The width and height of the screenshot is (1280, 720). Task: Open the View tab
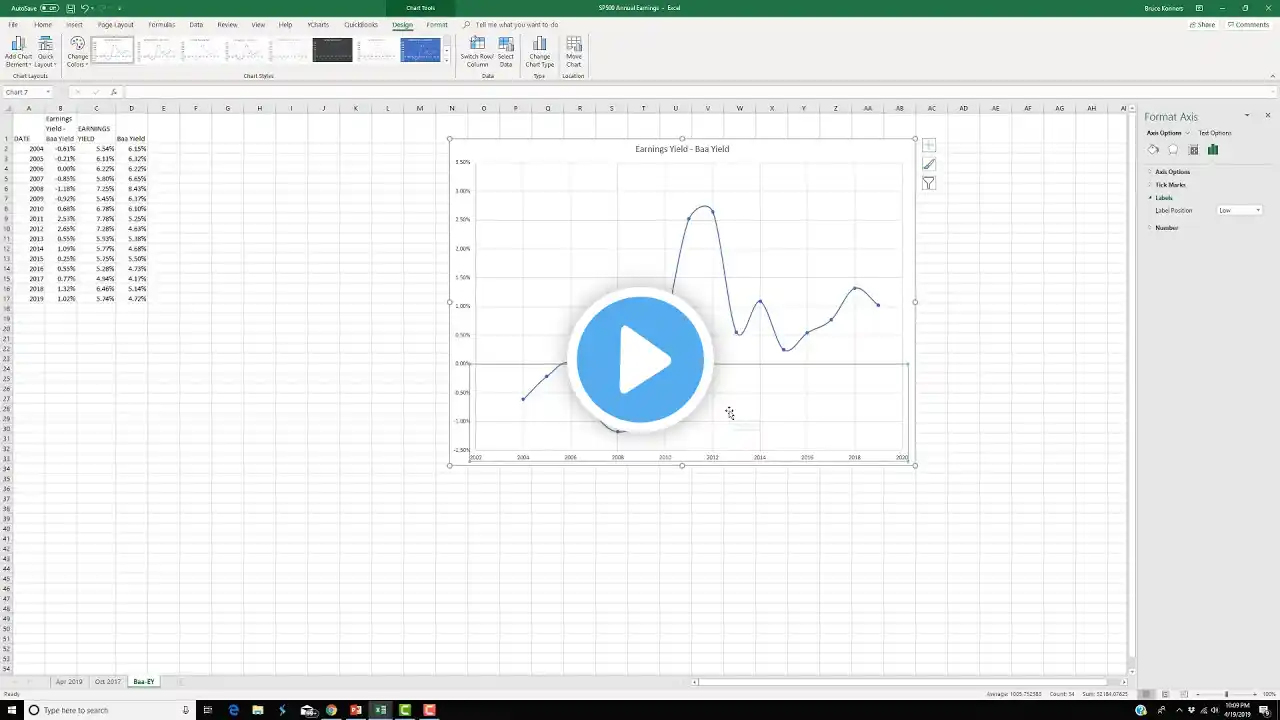coord(259,24)
